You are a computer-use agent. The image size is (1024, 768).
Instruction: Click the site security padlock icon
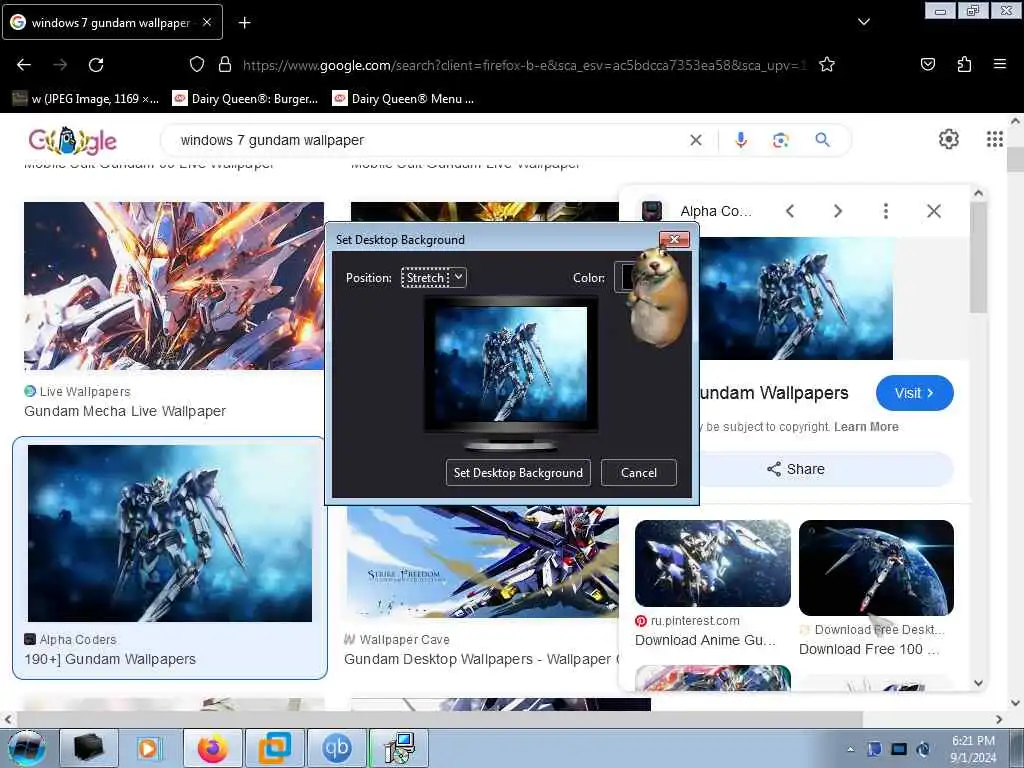(225, 64)
